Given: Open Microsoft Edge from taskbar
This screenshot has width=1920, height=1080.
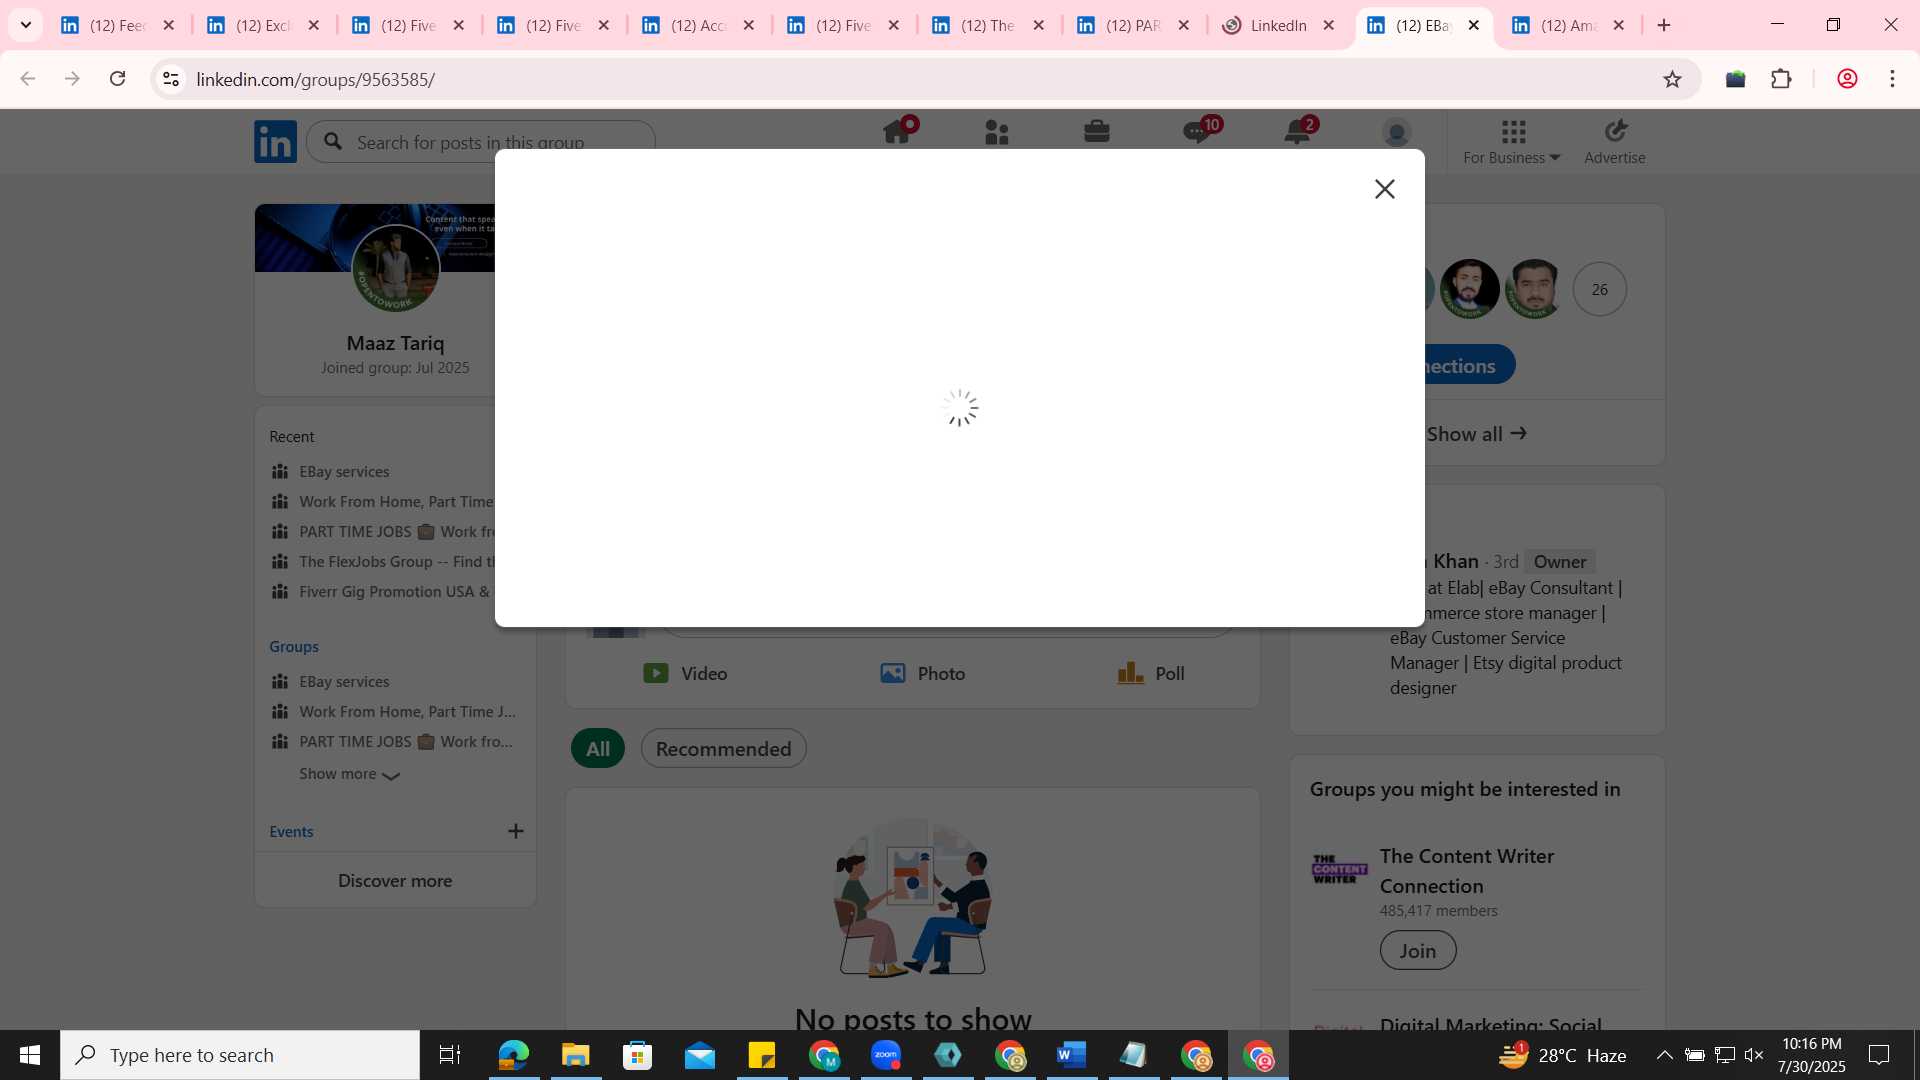Looking at the screenshot, I should click(x=513, y=1055).
